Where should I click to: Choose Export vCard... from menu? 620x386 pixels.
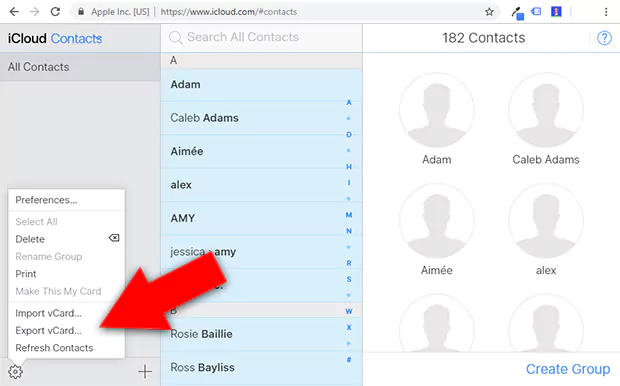(48, 330)
